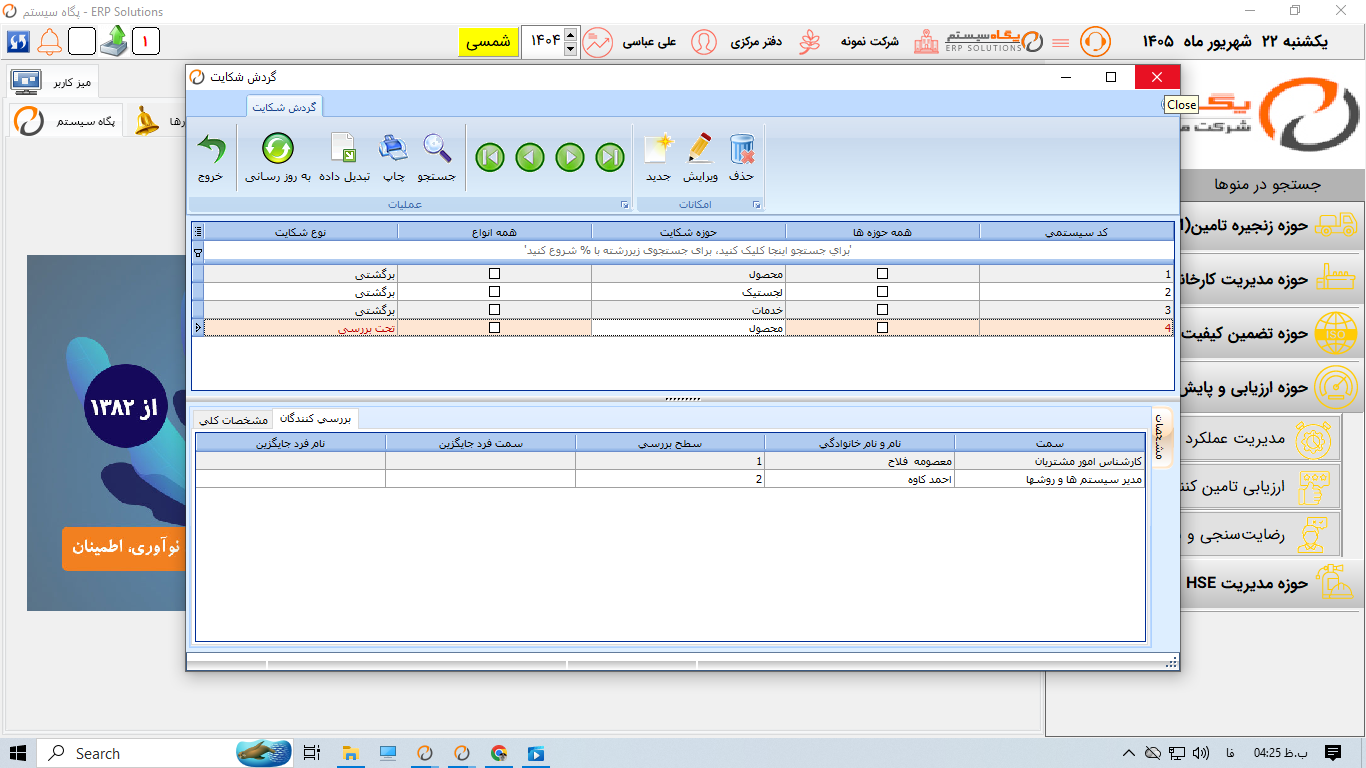Screen dimensions: 1366x768
Task: Tick همه حوزه ها checkbox in row 4
Action: coord(882,327)
